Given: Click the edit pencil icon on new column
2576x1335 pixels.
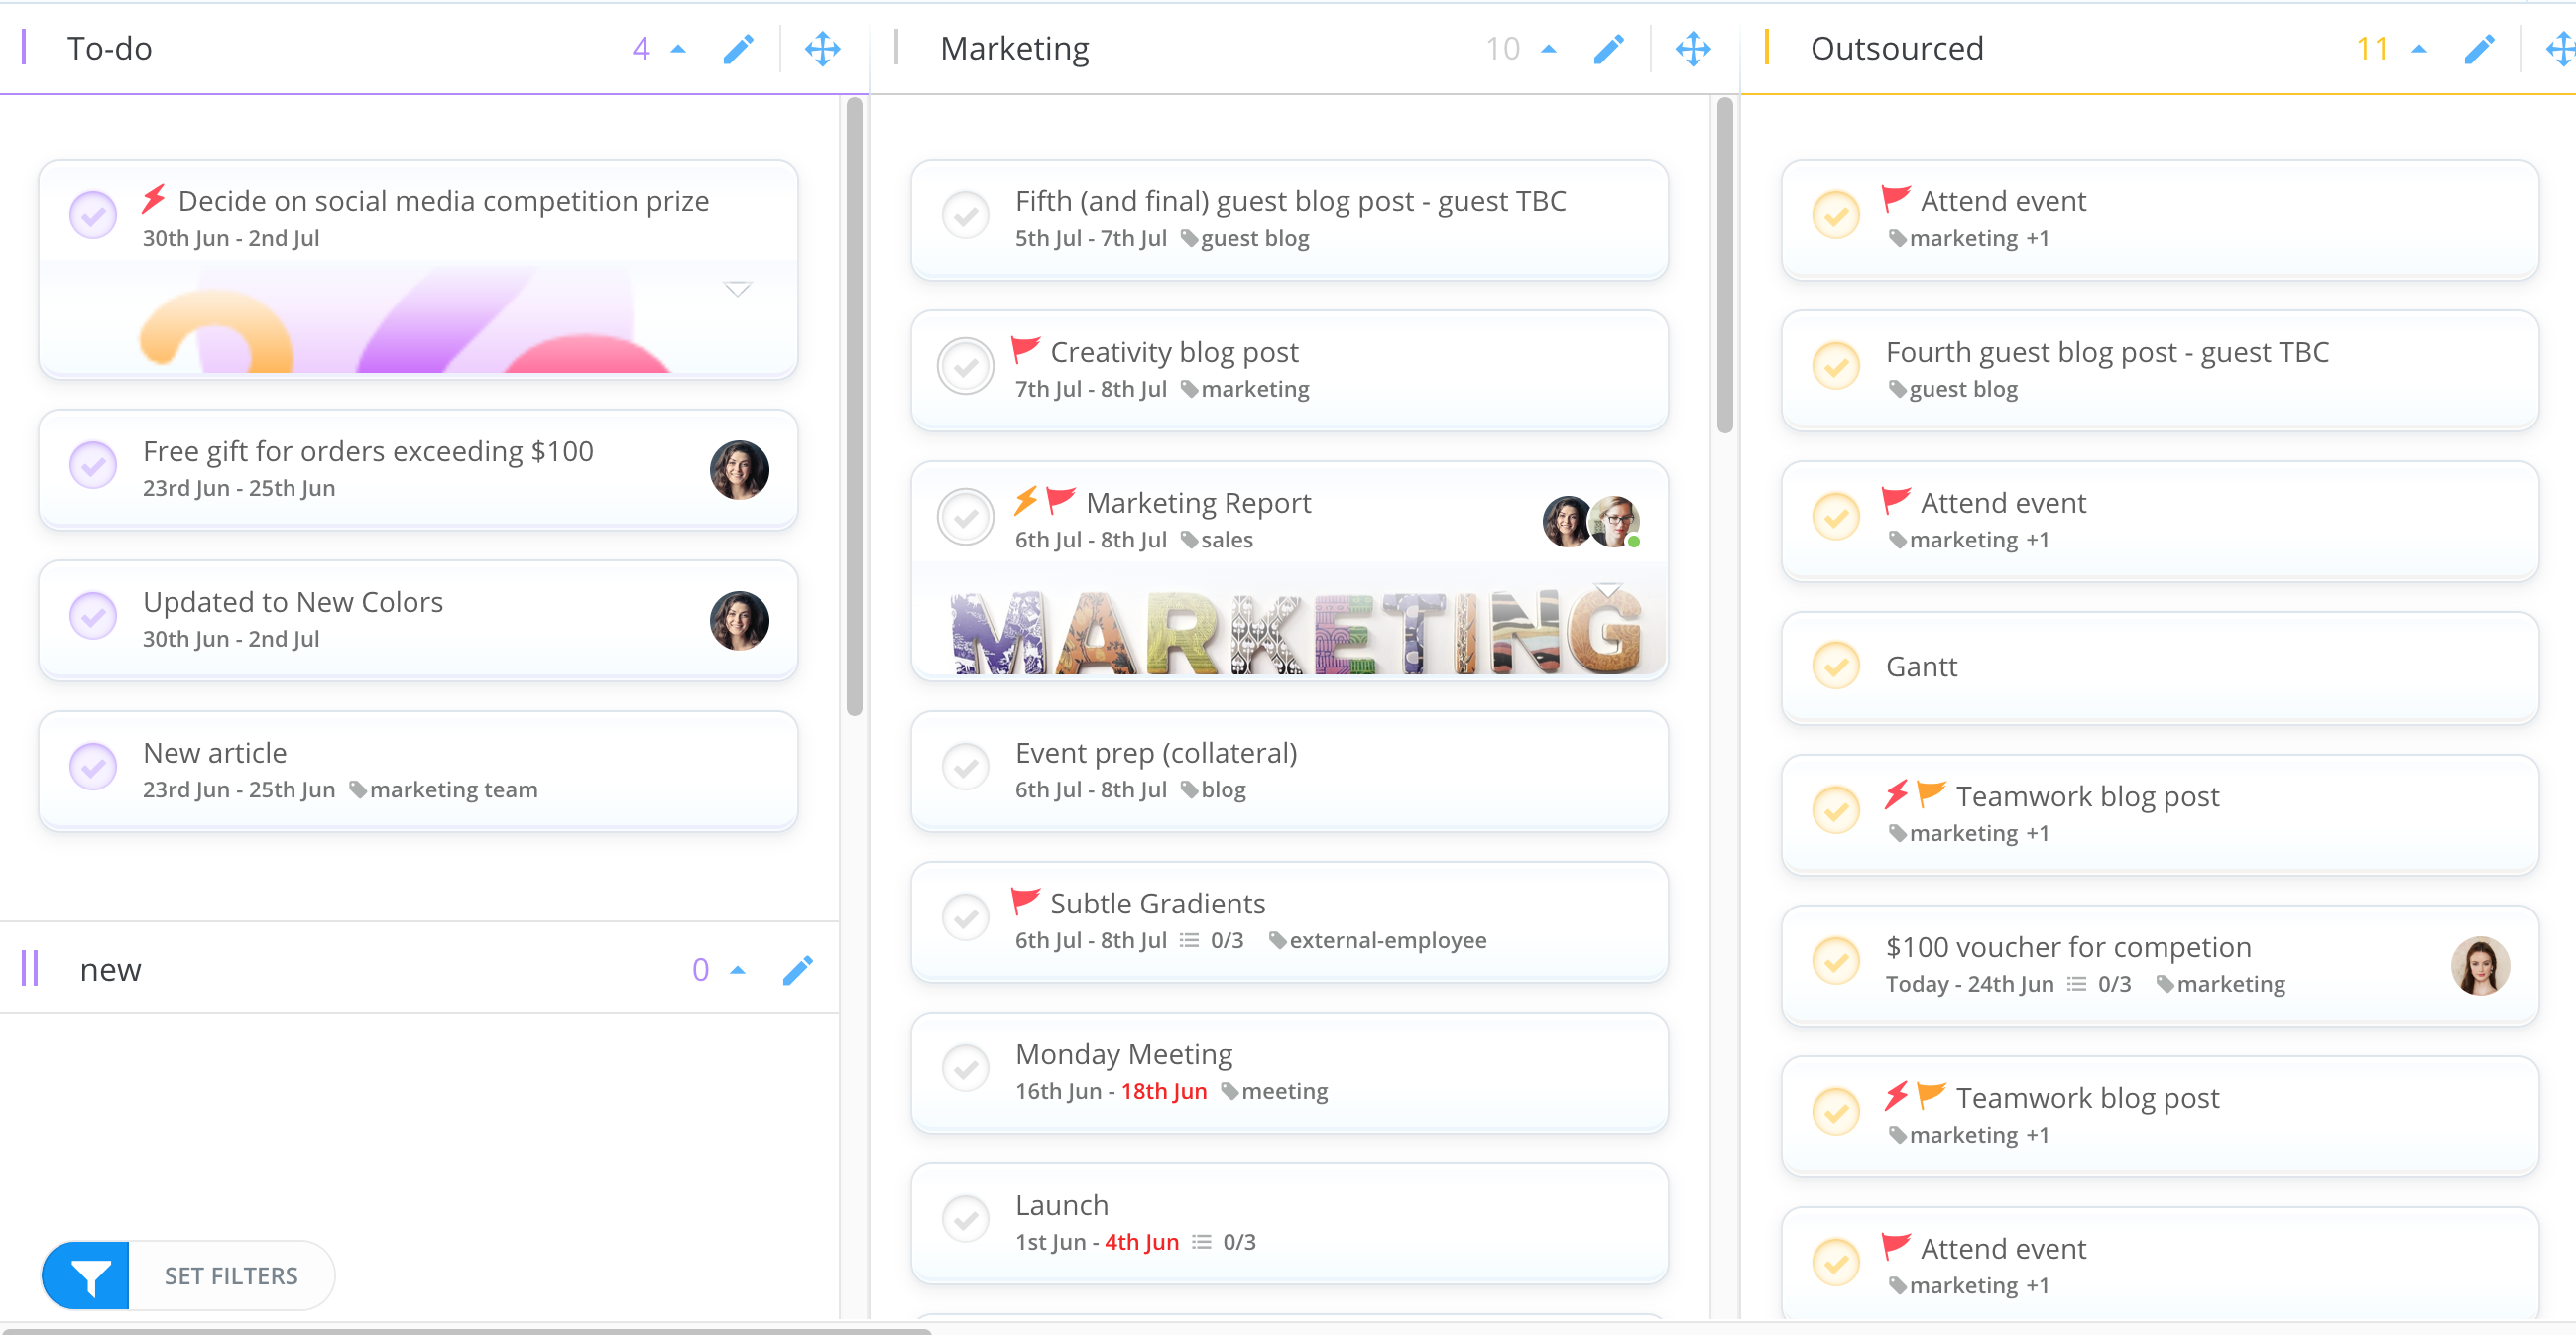Looking at the screenshot, I should click(x=798, y=969).
